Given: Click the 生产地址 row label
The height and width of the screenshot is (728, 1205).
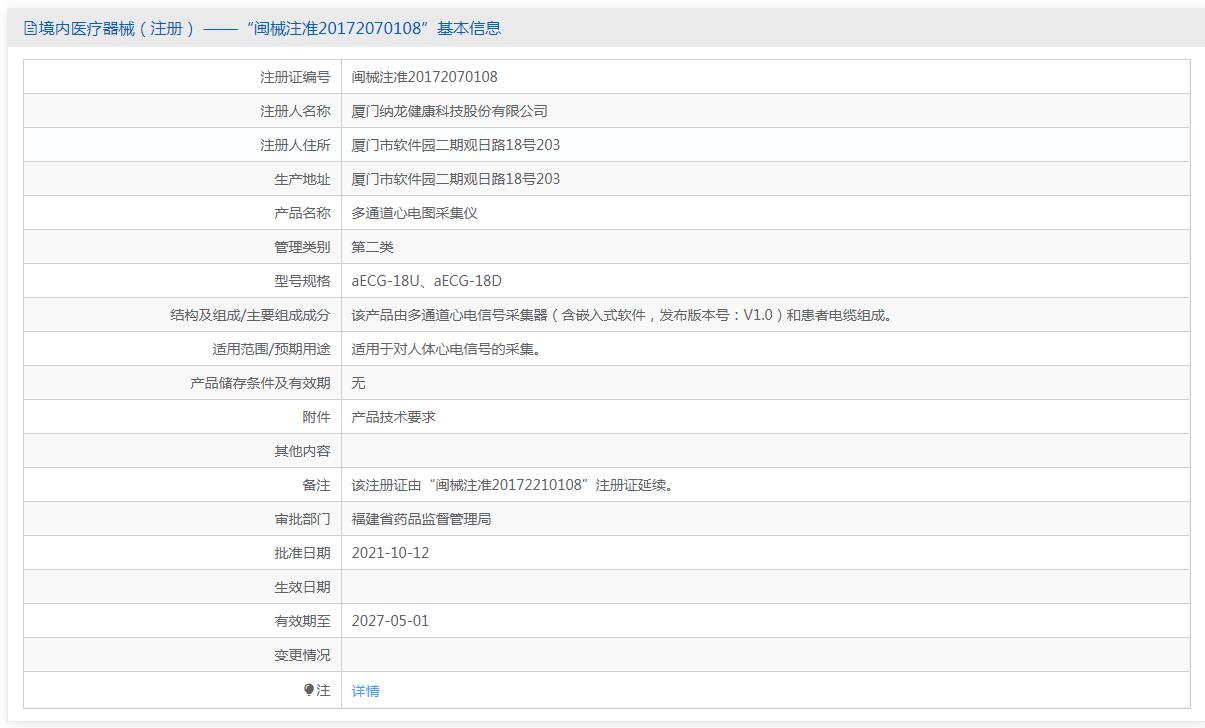Looking at the screenshot, I should point(302,179).
